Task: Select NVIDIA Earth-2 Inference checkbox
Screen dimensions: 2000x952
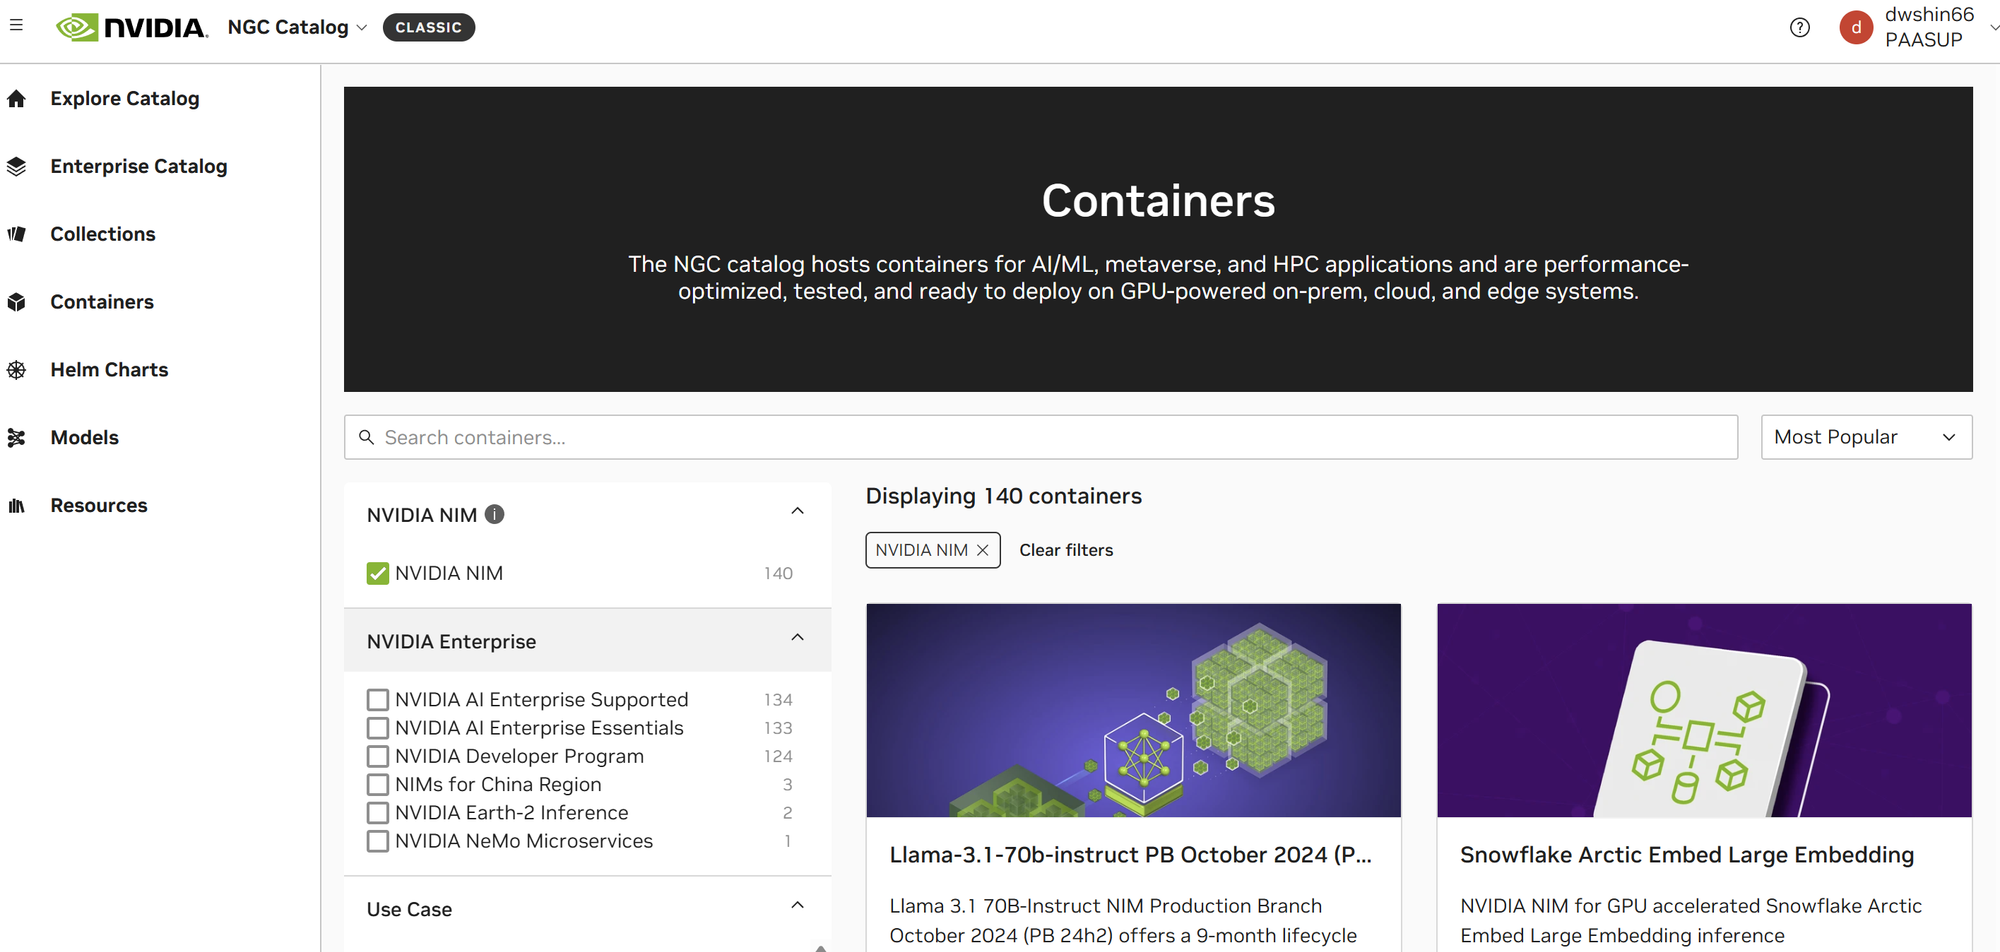Action: (377, 812)
